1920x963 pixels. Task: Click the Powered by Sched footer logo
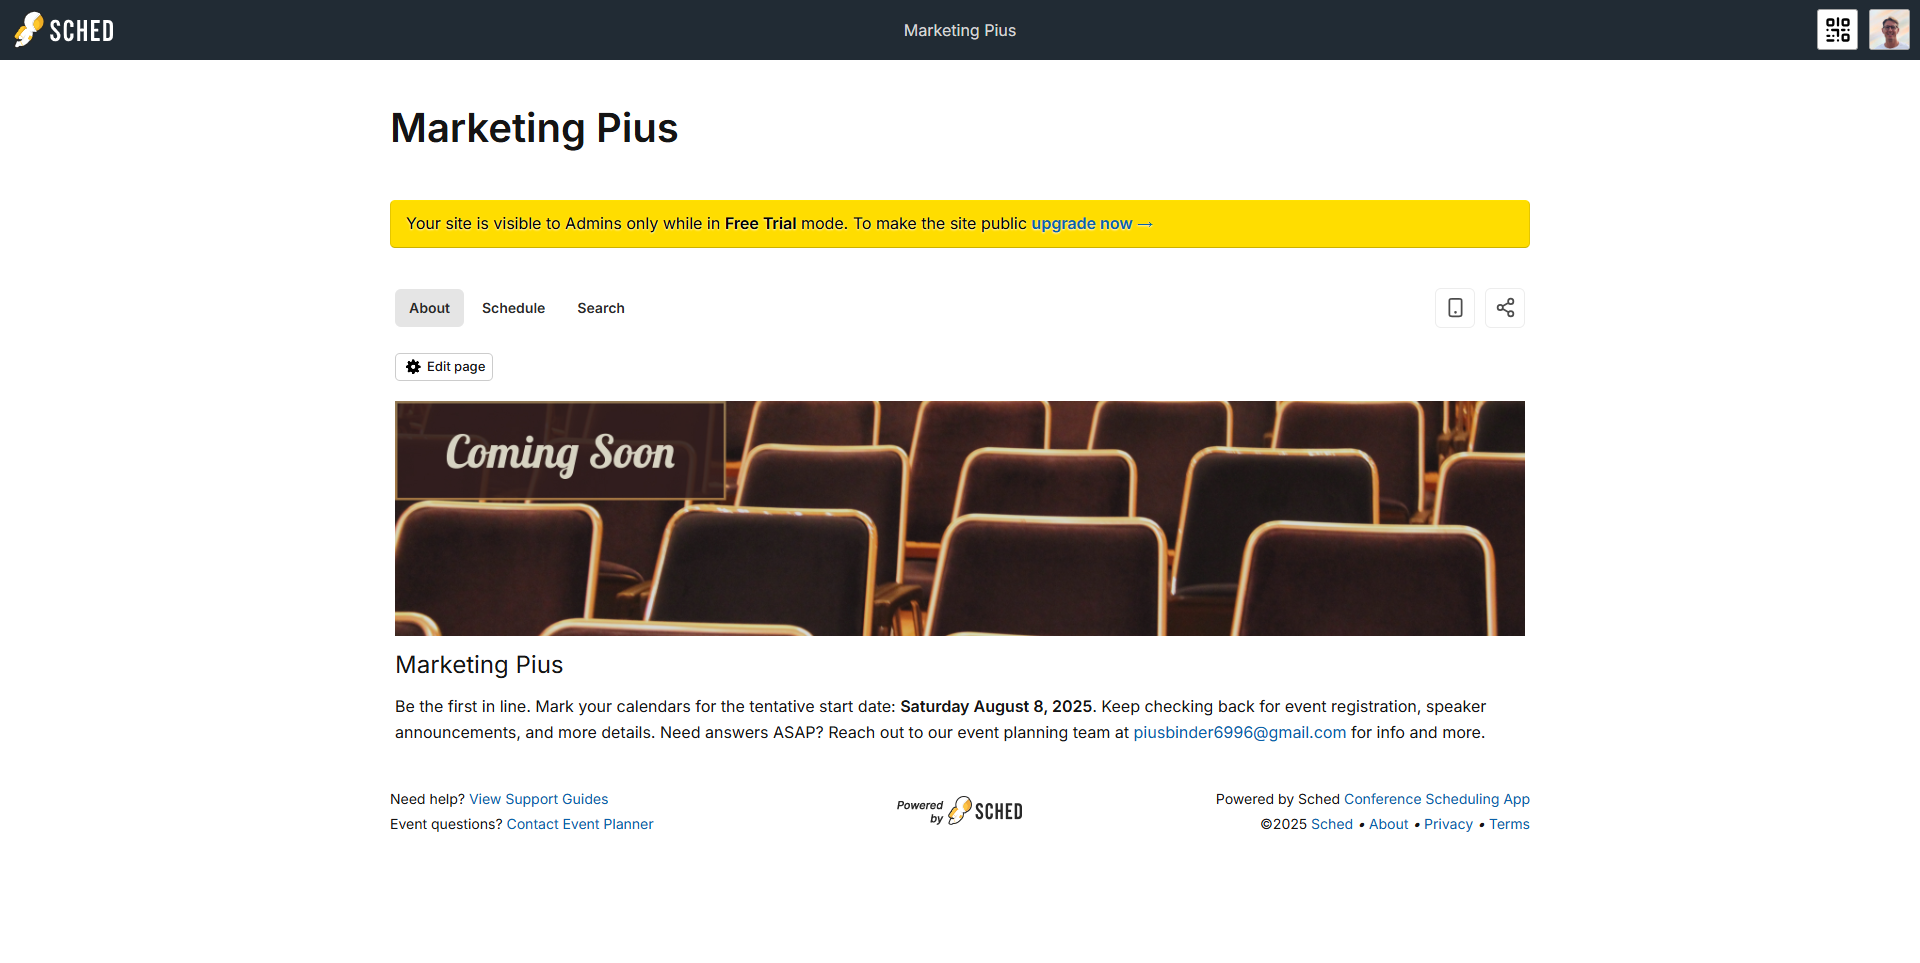pyautogui.click(x=960, y=811)
